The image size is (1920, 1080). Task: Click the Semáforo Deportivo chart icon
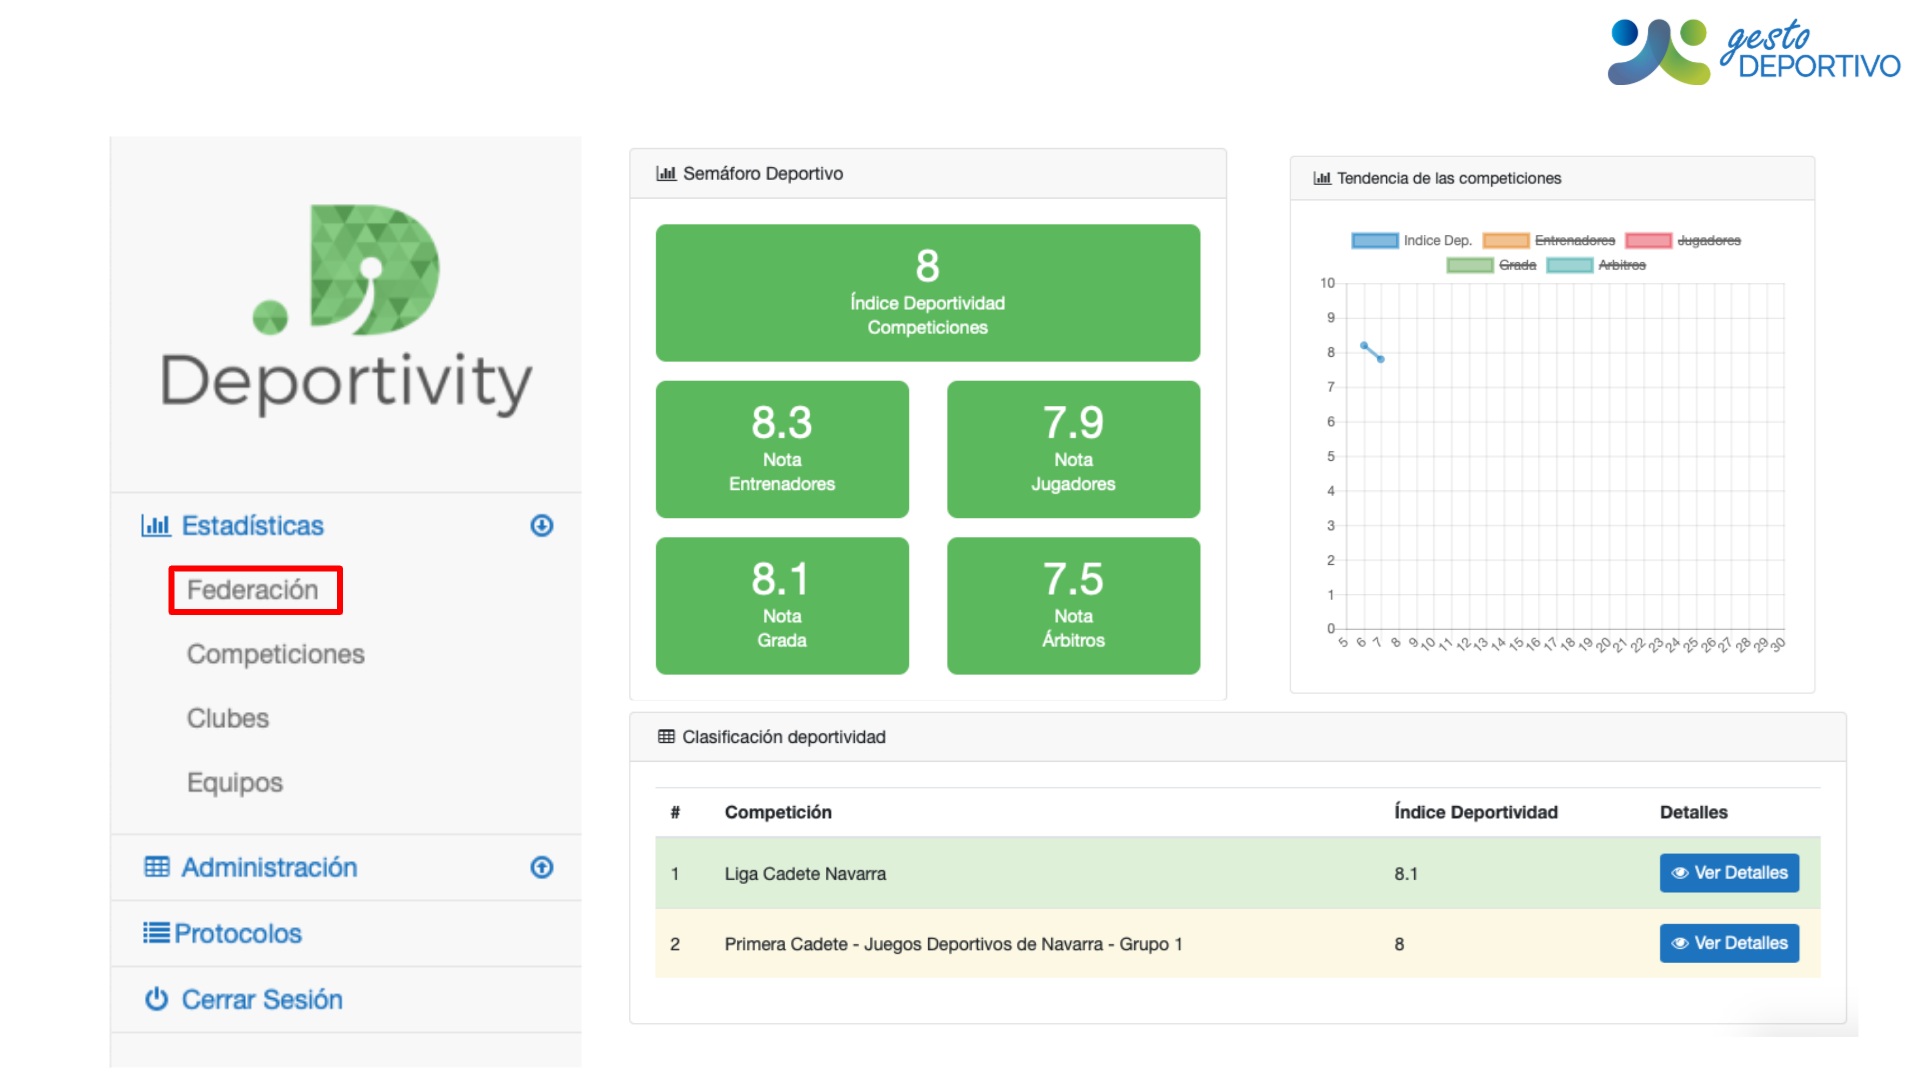[666, 174]
